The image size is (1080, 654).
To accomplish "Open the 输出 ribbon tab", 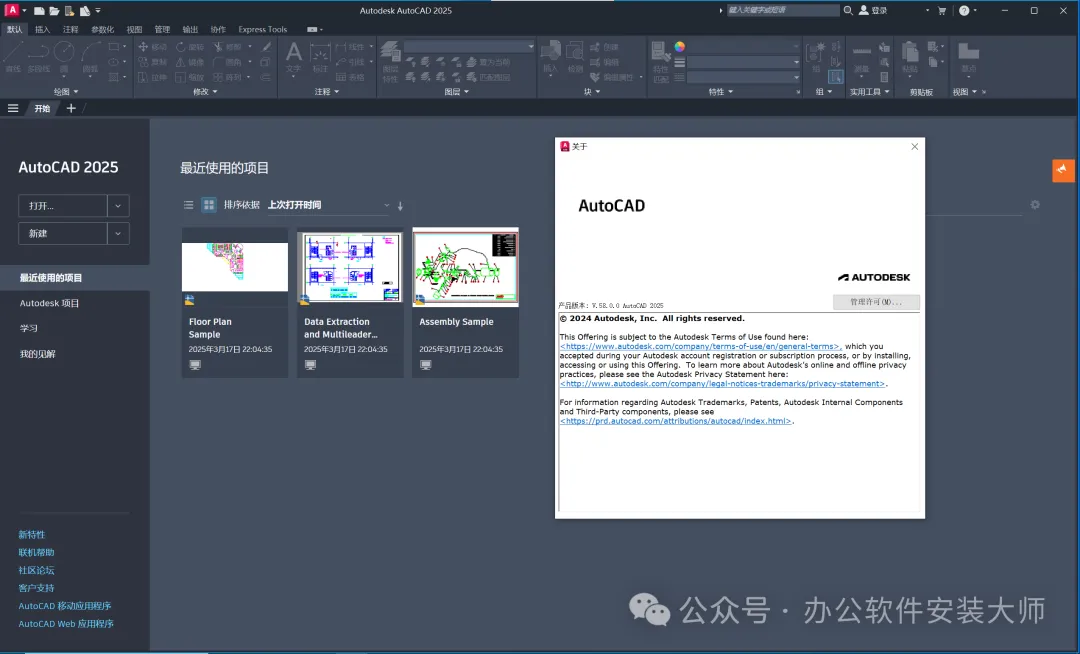I will 189,30.
